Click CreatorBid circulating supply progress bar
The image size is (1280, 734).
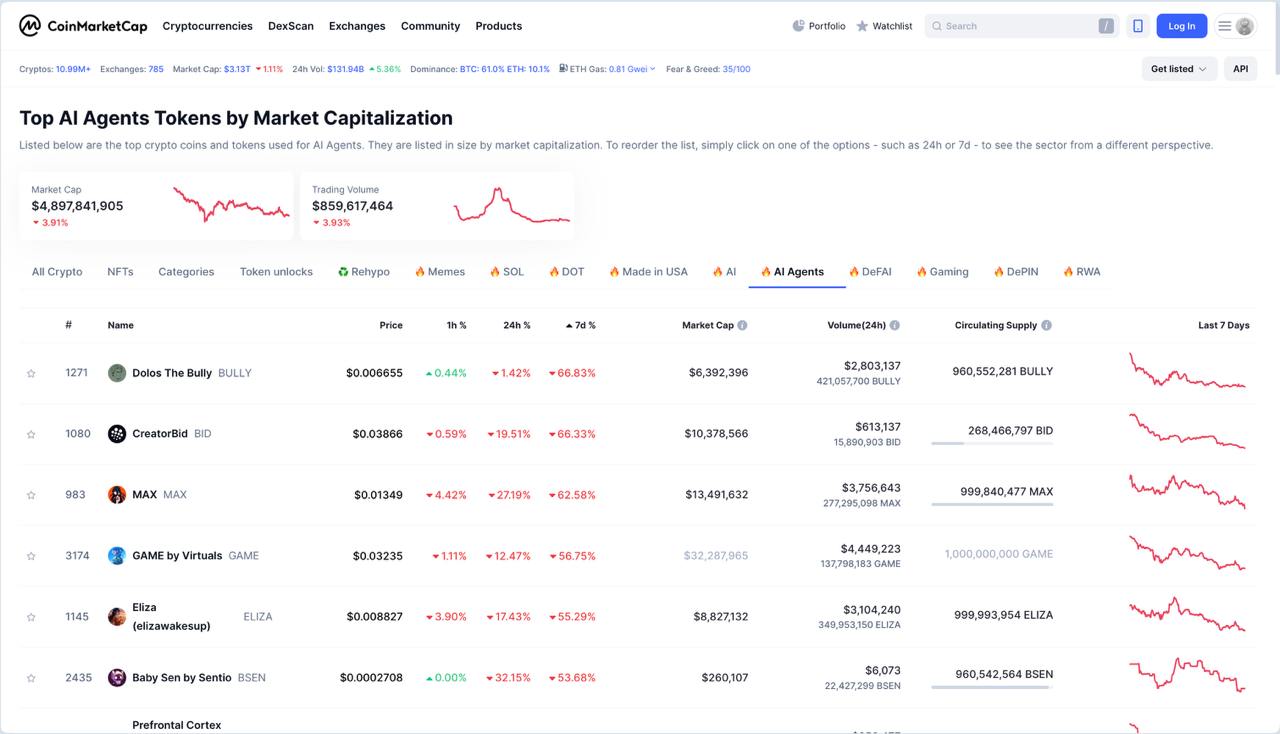pos(992,443)
